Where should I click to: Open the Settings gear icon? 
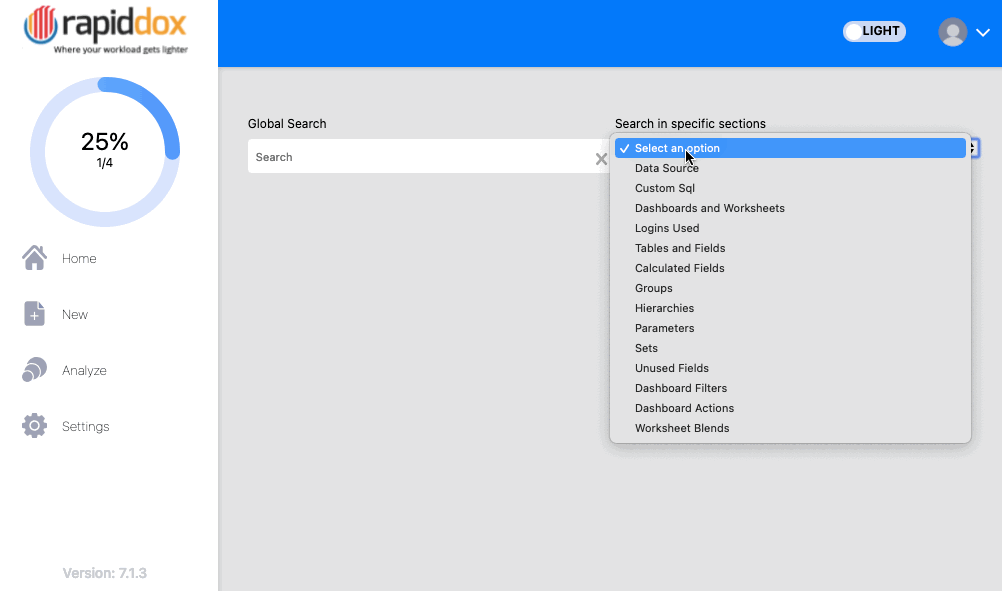(35, 426)
